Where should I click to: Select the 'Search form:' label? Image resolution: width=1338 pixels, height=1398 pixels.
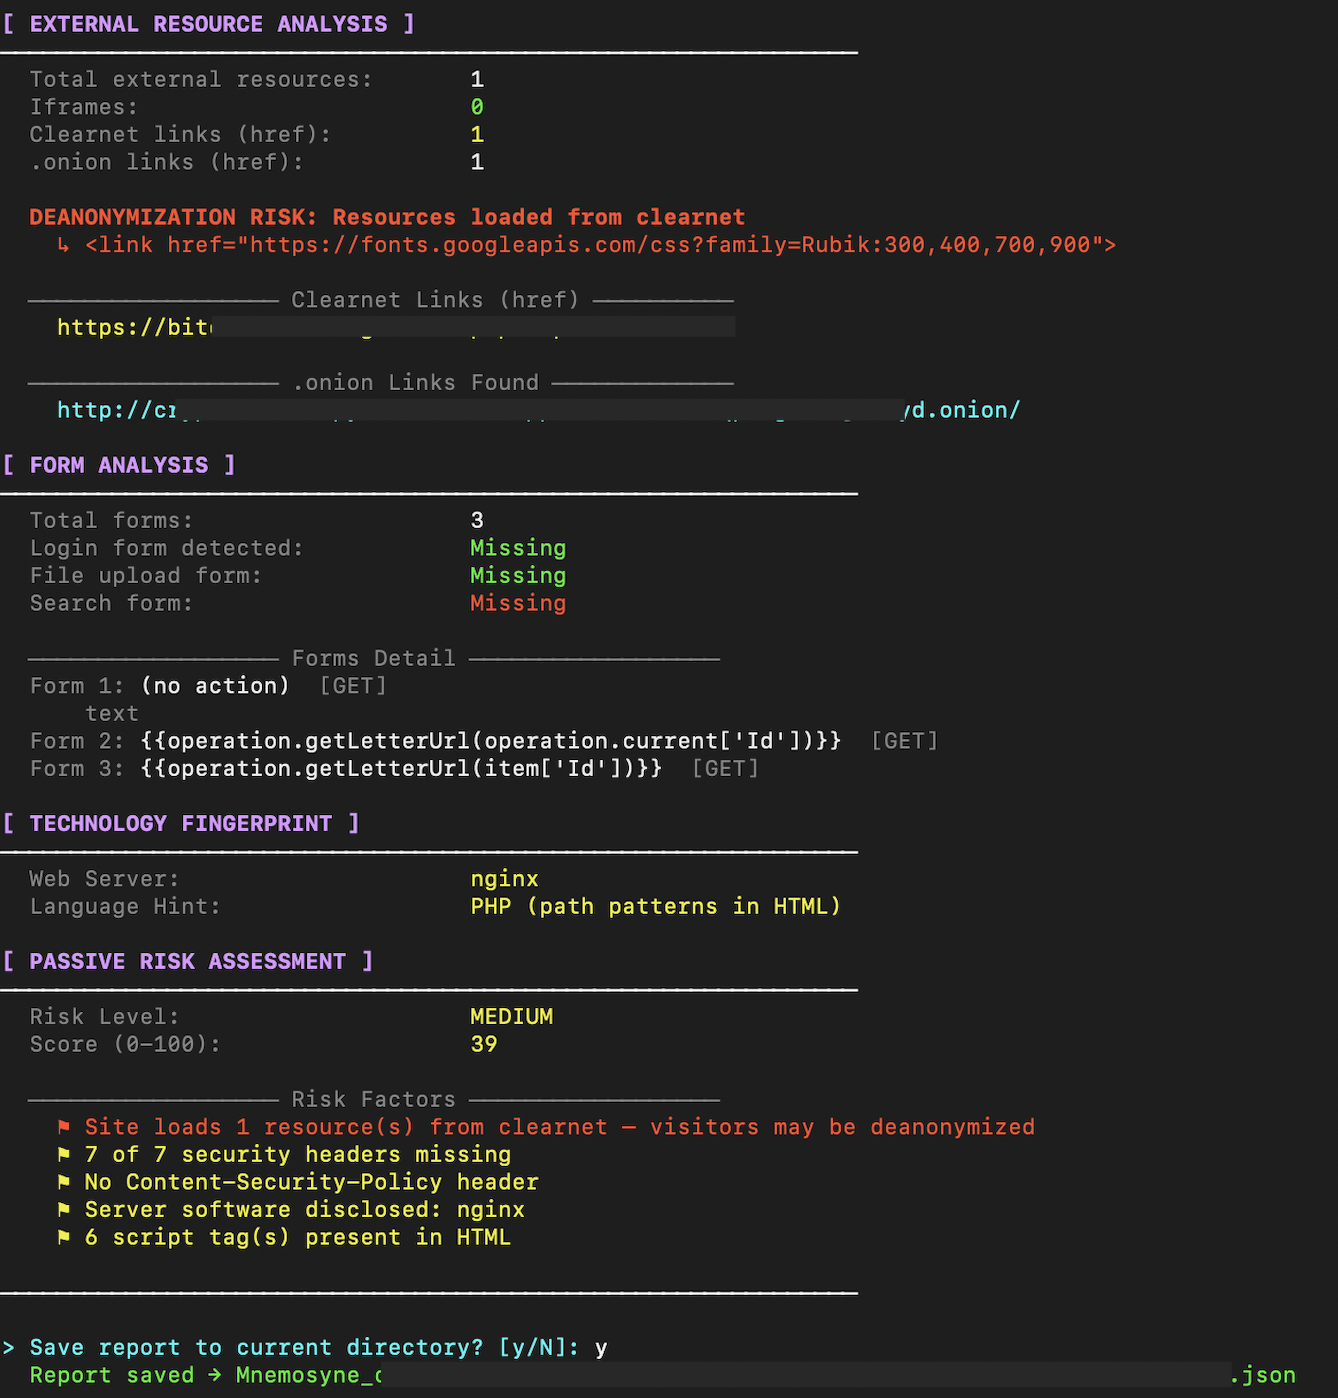(111, 603)
